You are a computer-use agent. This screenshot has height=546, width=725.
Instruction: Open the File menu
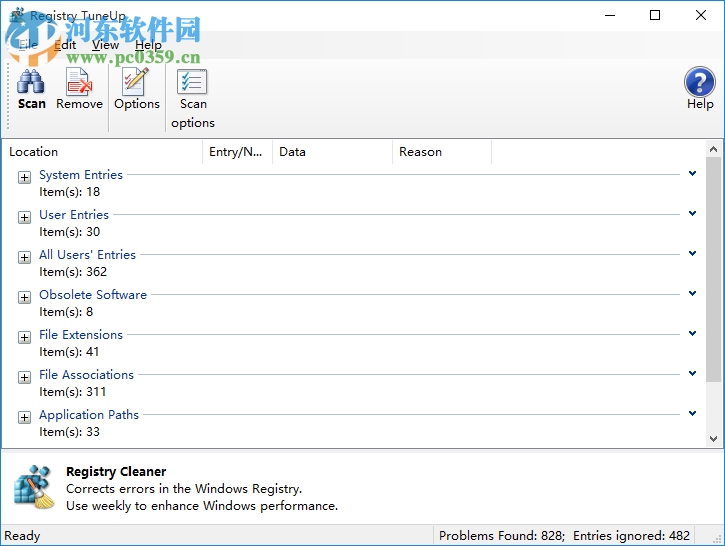point(28,45)
